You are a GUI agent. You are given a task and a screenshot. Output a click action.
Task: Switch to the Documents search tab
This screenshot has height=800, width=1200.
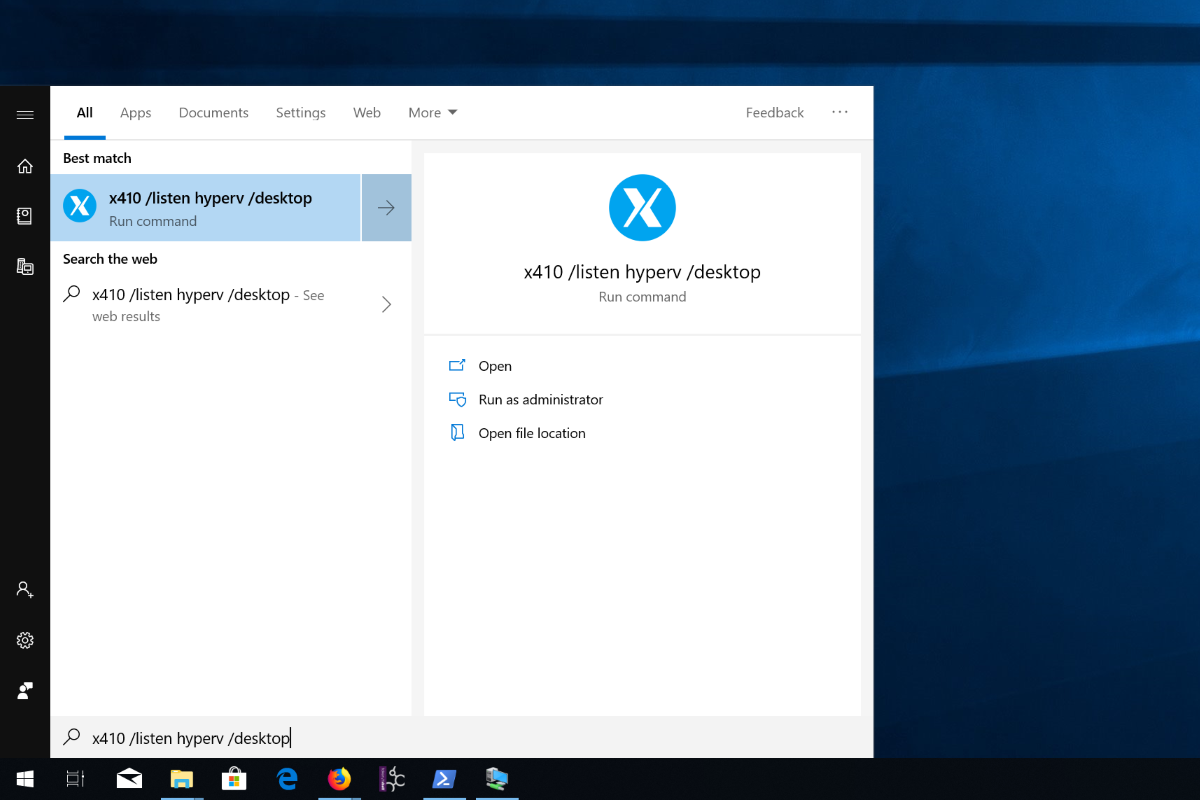pos(213,113)
